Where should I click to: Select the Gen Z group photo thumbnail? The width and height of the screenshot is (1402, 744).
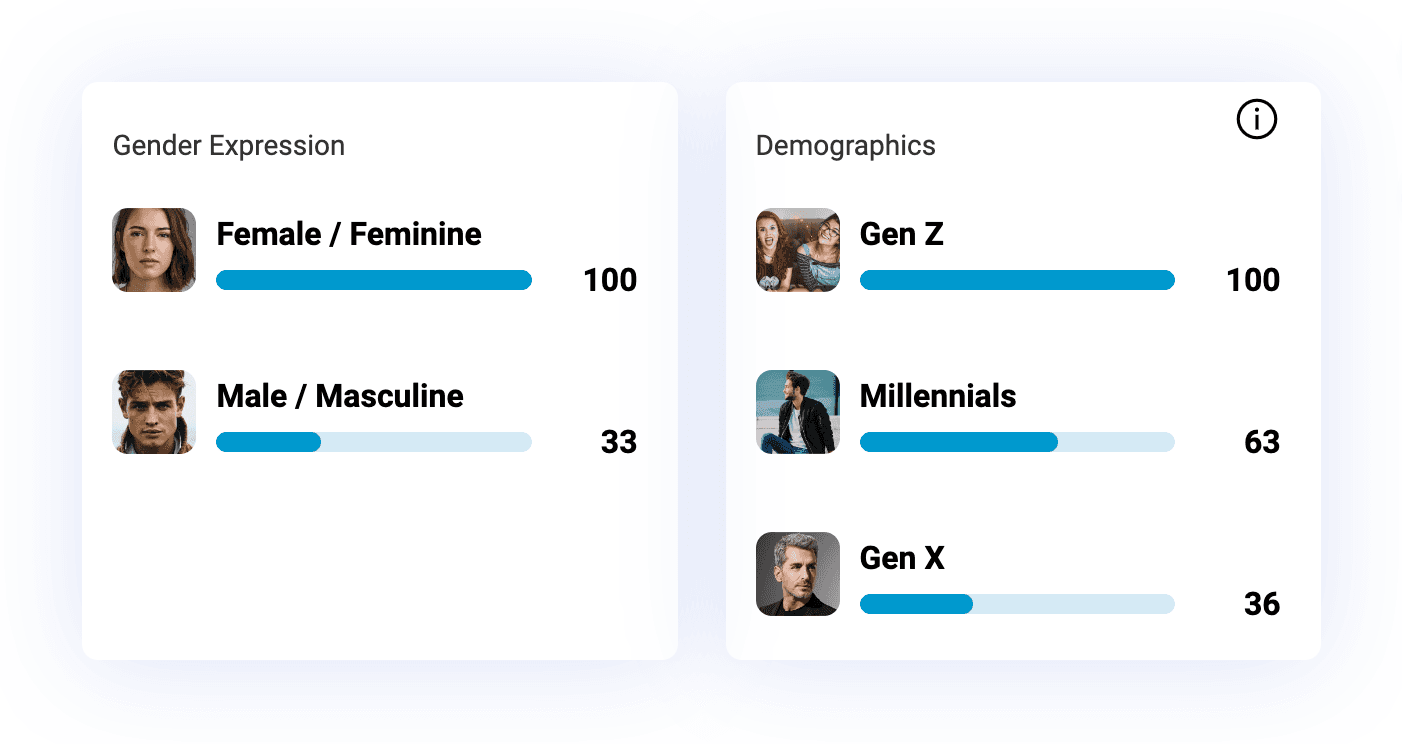click(797, 250)
